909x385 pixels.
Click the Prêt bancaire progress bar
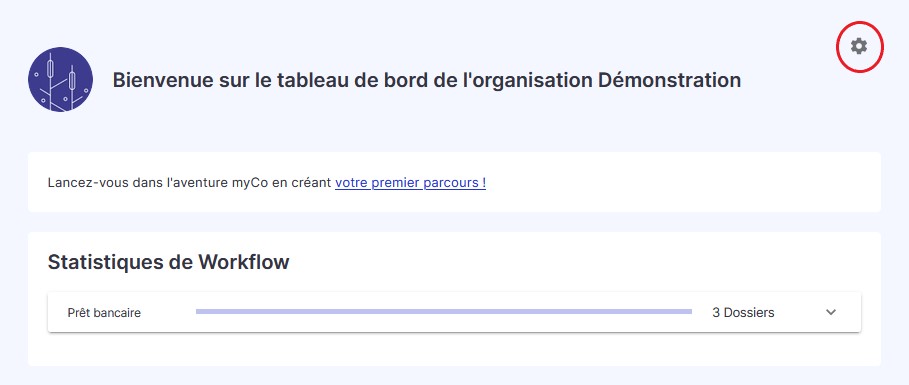click(444, 312)
